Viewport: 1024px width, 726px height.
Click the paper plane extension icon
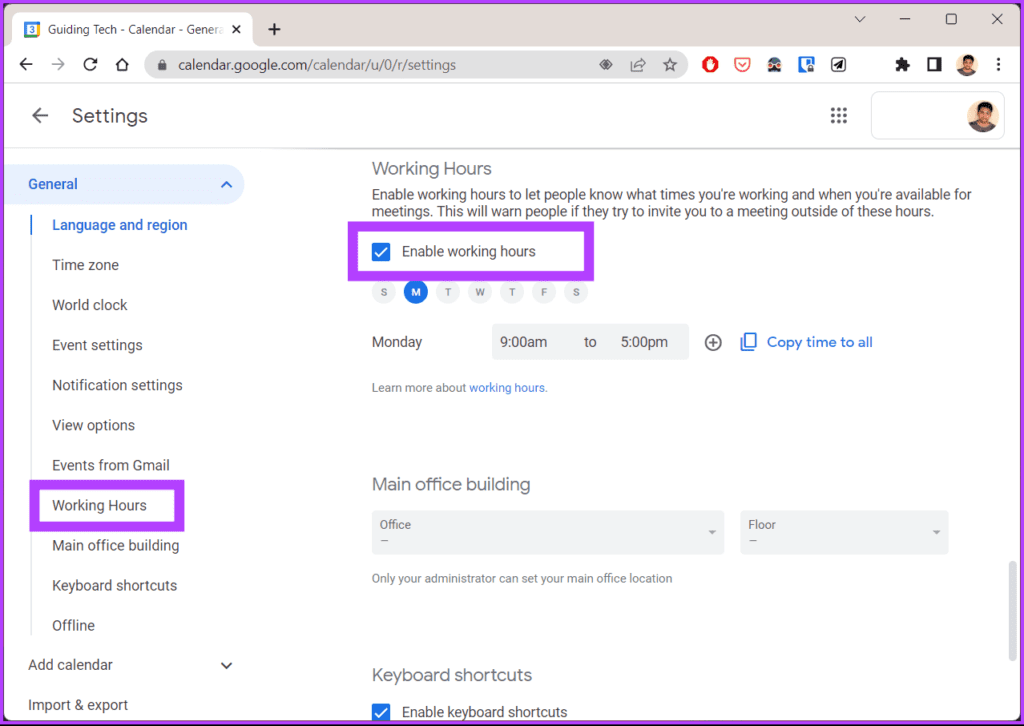point(838,65)
